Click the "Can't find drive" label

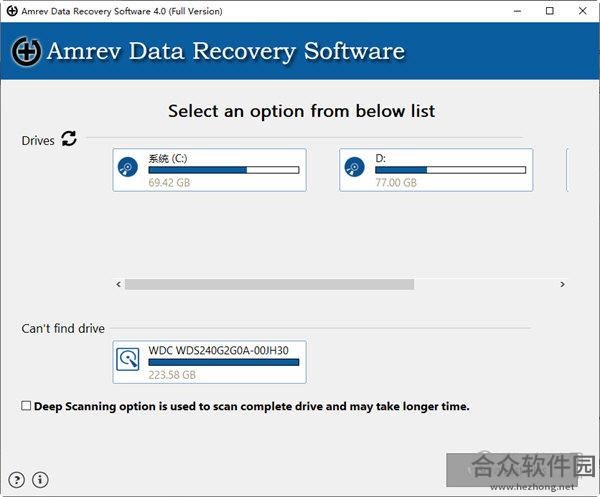(x=63, y=328)
